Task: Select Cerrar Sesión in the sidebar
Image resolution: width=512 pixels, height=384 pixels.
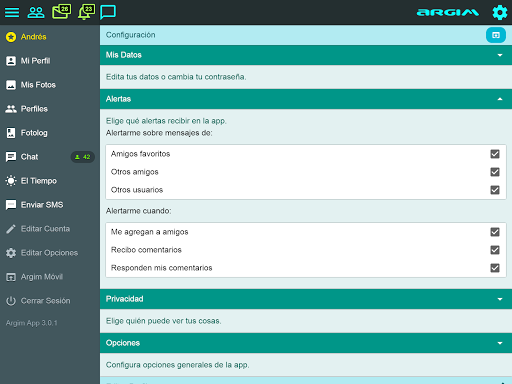Action: [50, 301]
